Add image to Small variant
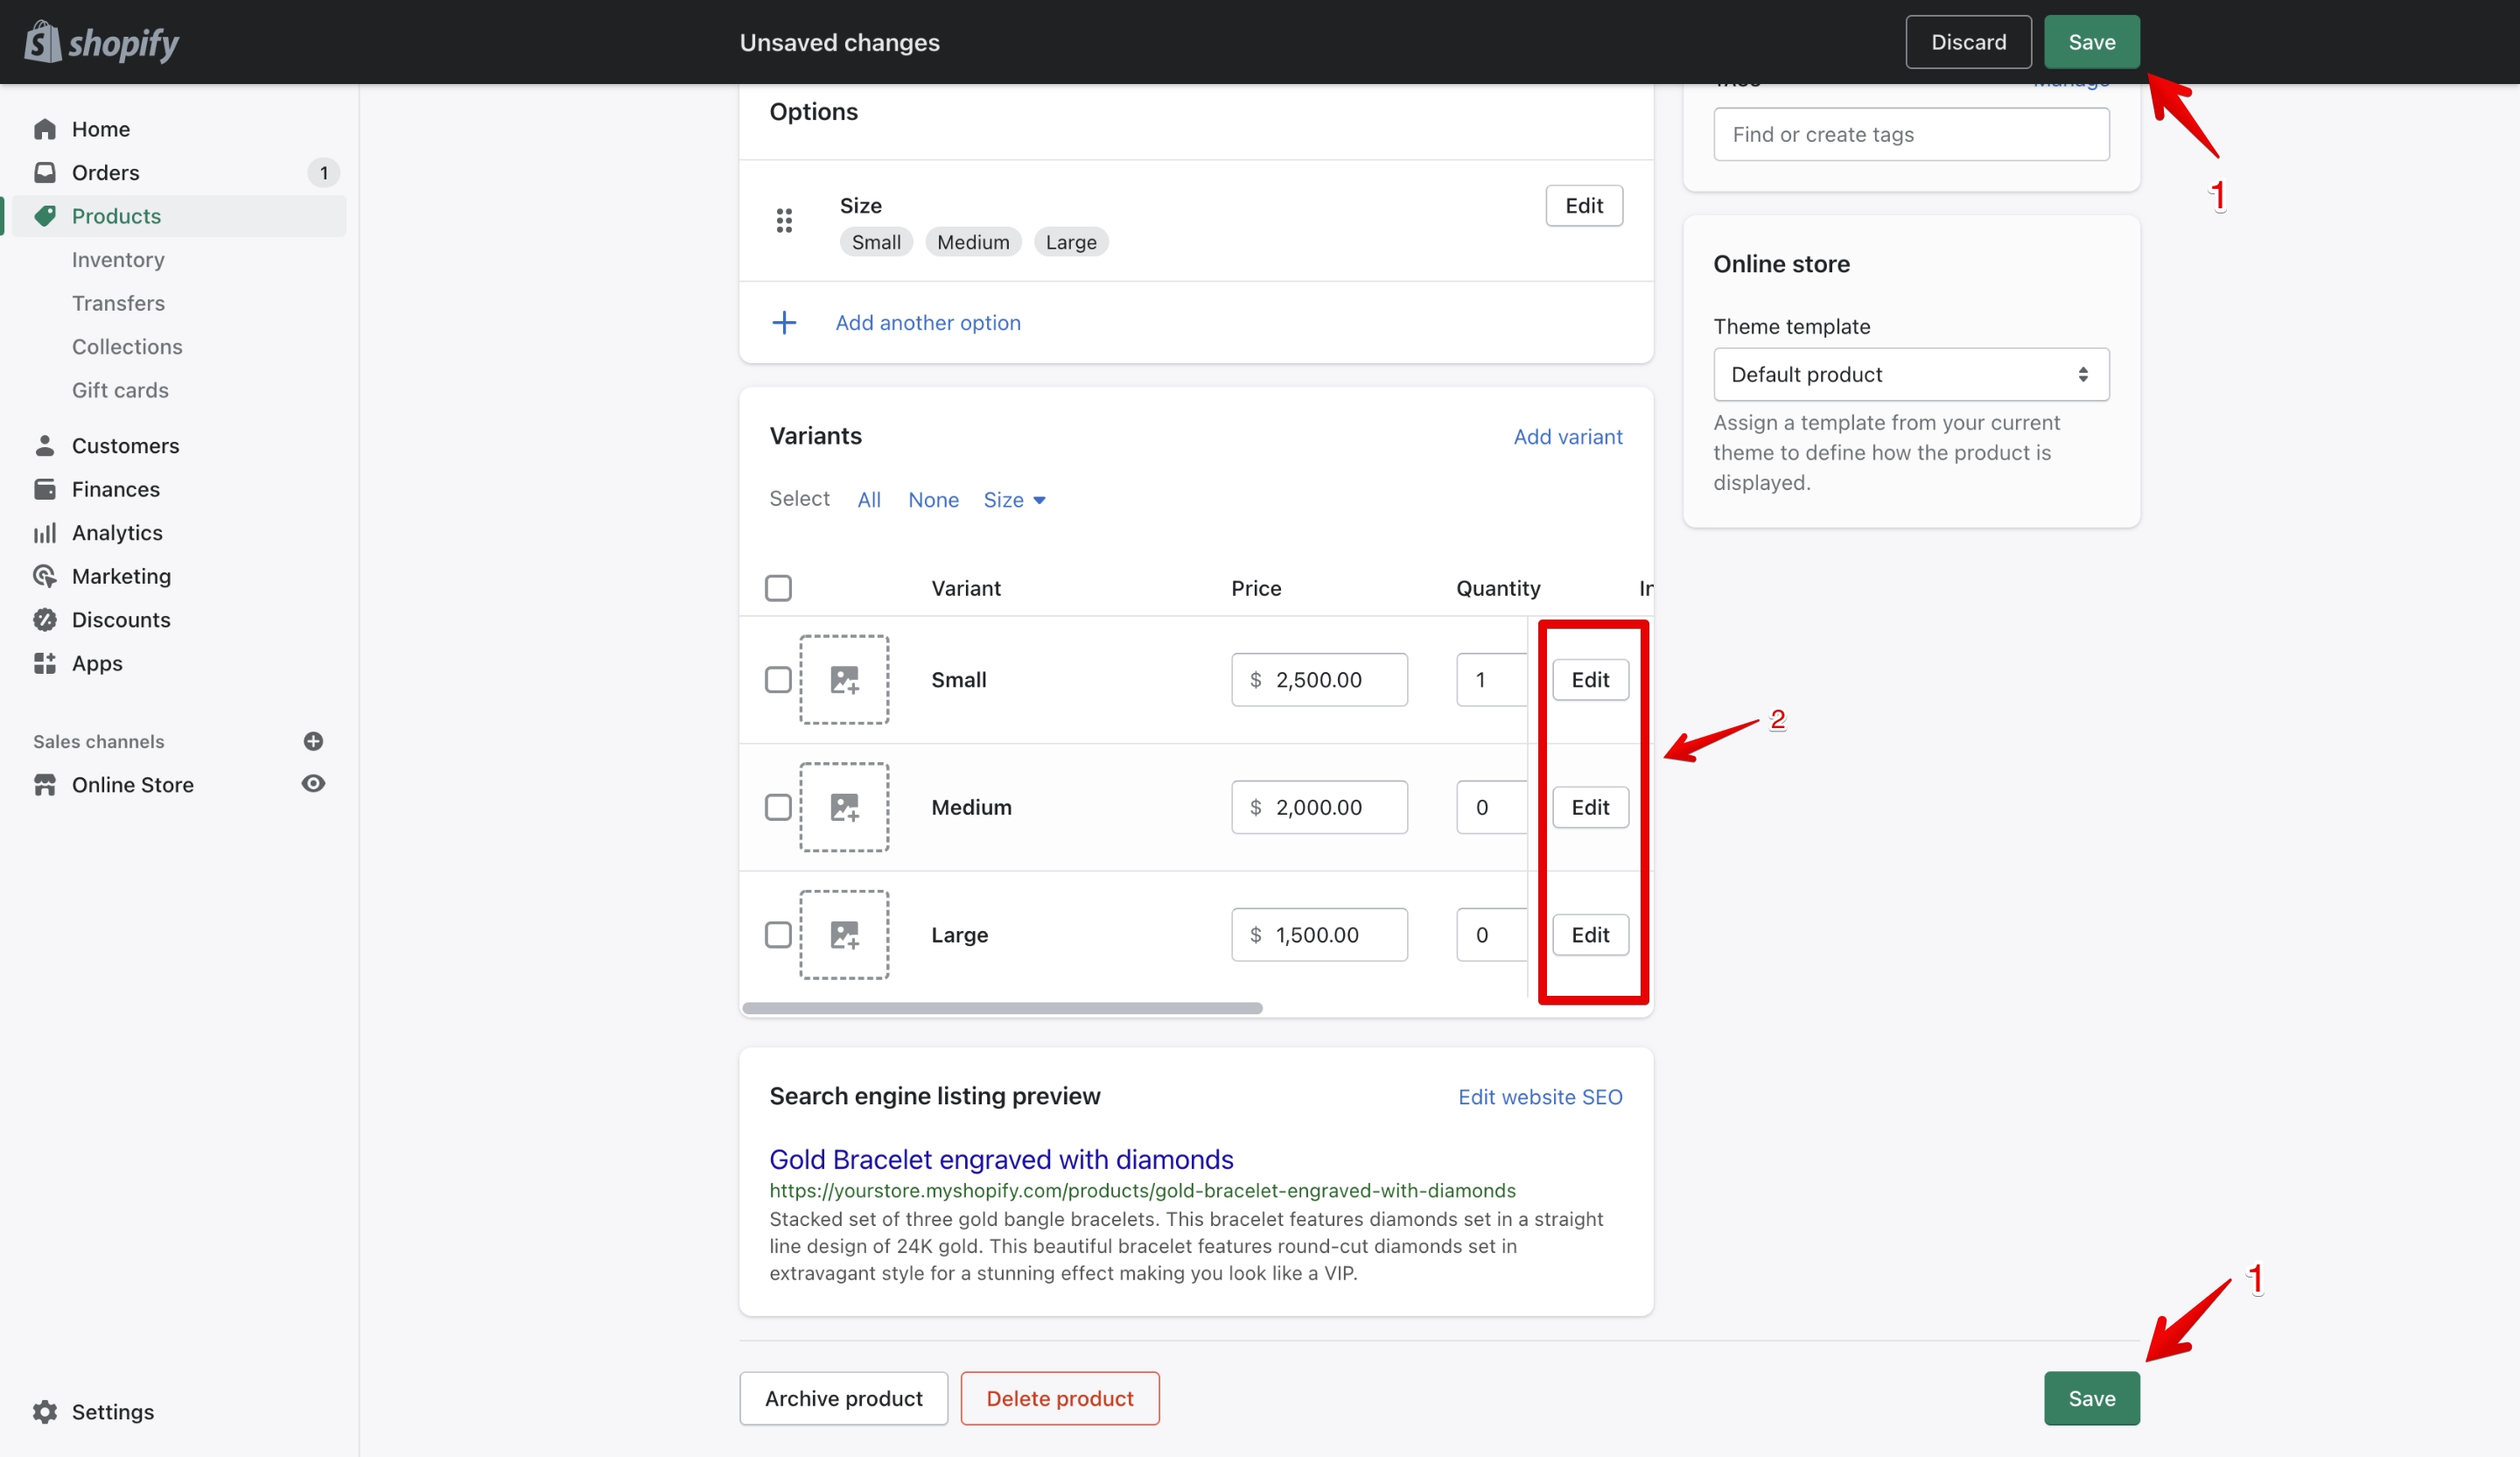The image size is (2520, 1457). pyautogui.click(x=844, y=680)
